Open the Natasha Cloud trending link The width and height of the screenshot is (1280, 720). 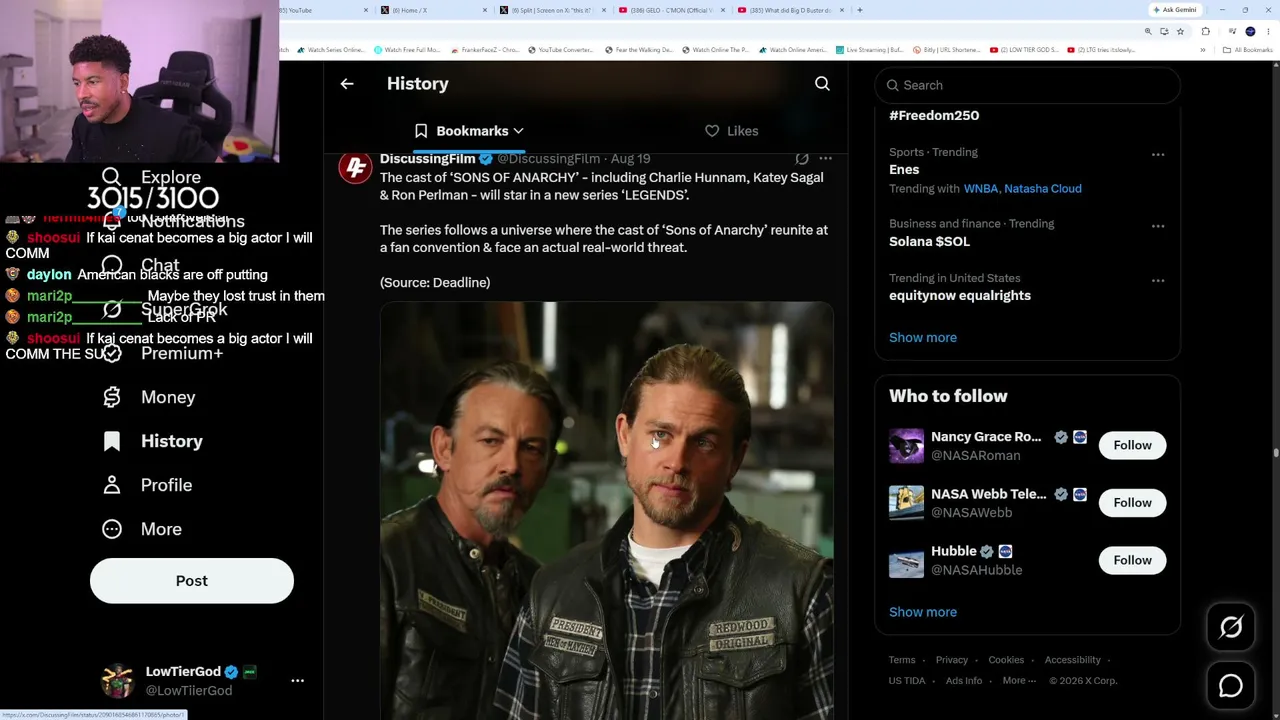1043,189
